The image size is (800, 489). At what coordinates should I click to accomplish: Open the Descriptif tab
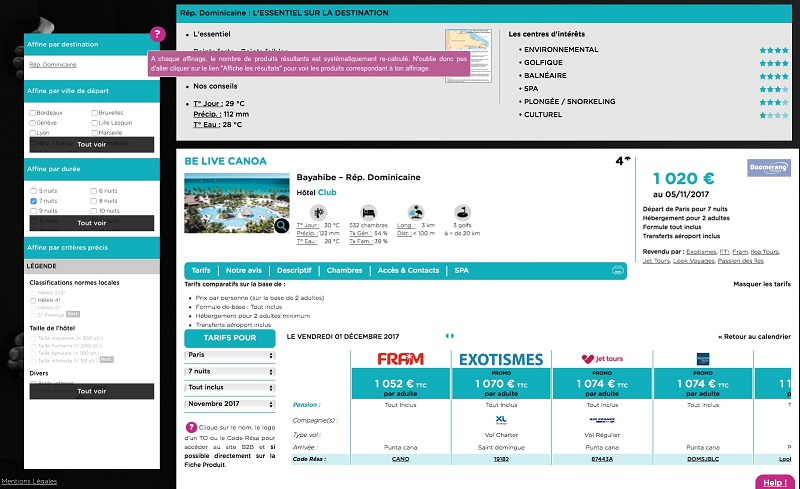(294, 271)
